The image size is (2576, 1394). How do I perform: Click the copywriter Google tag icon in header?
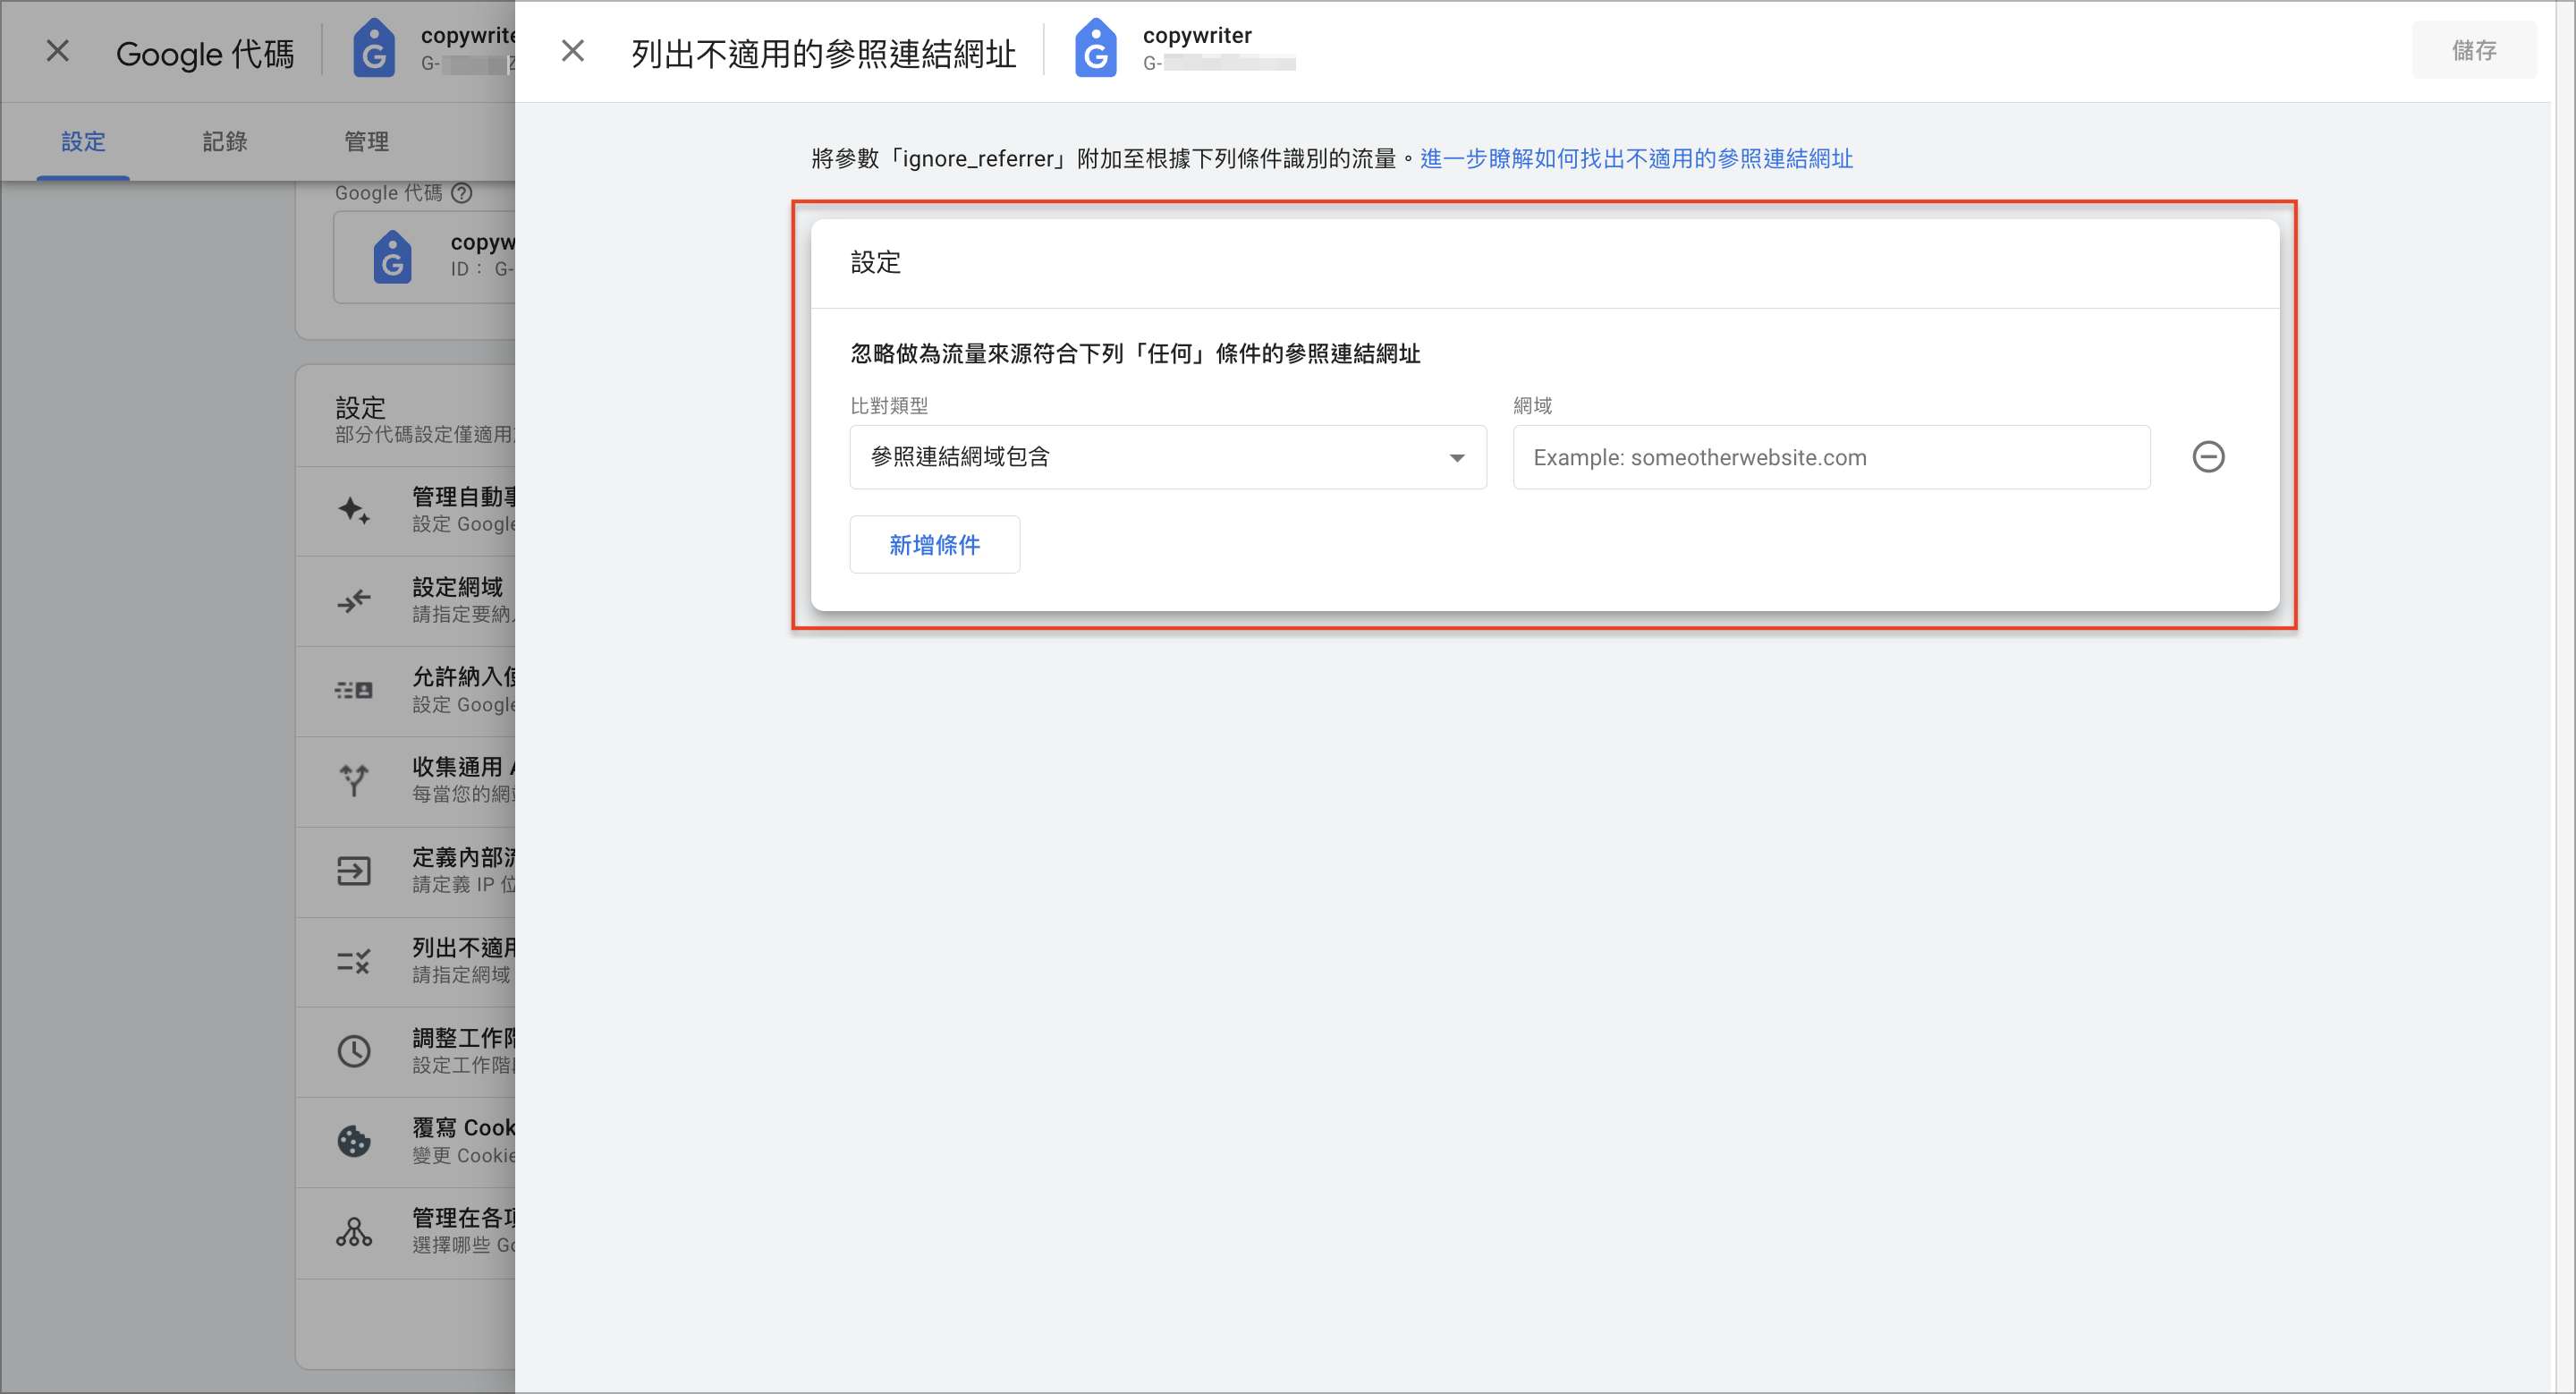1095,49
